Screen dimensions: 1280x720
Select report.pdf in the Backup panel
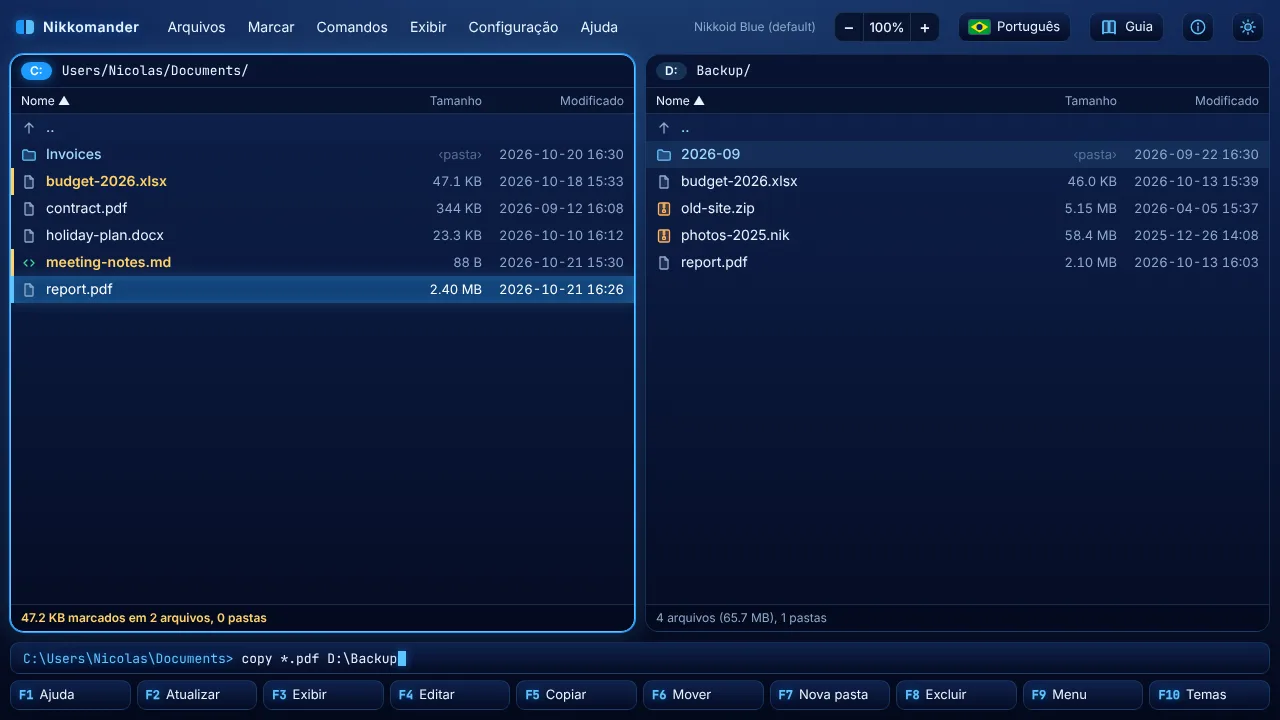[x=957, y=262]
